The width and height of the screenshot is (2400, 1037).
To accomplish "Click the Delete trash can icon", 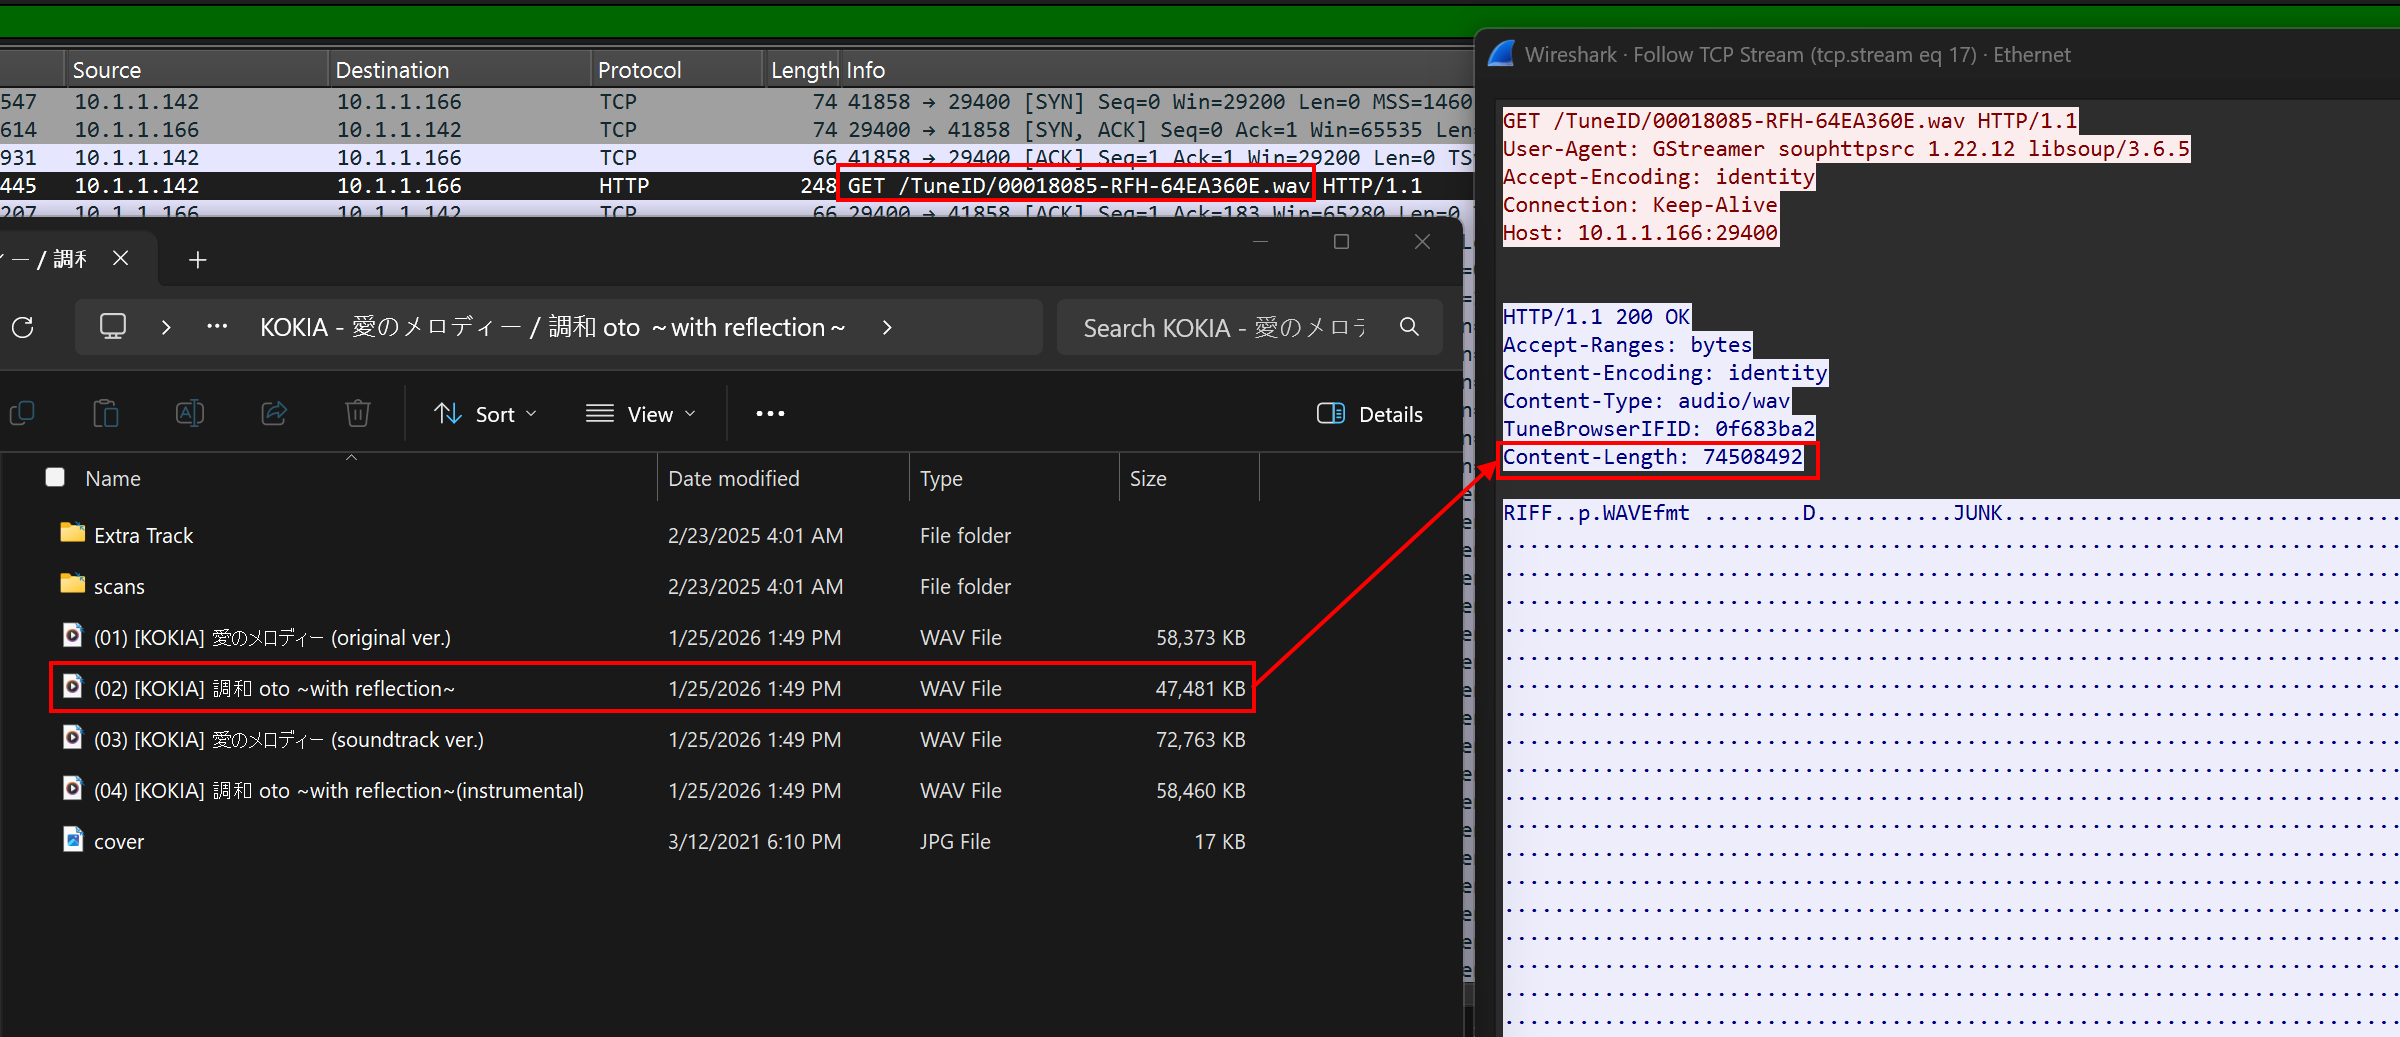I will [x=358, y=413].
